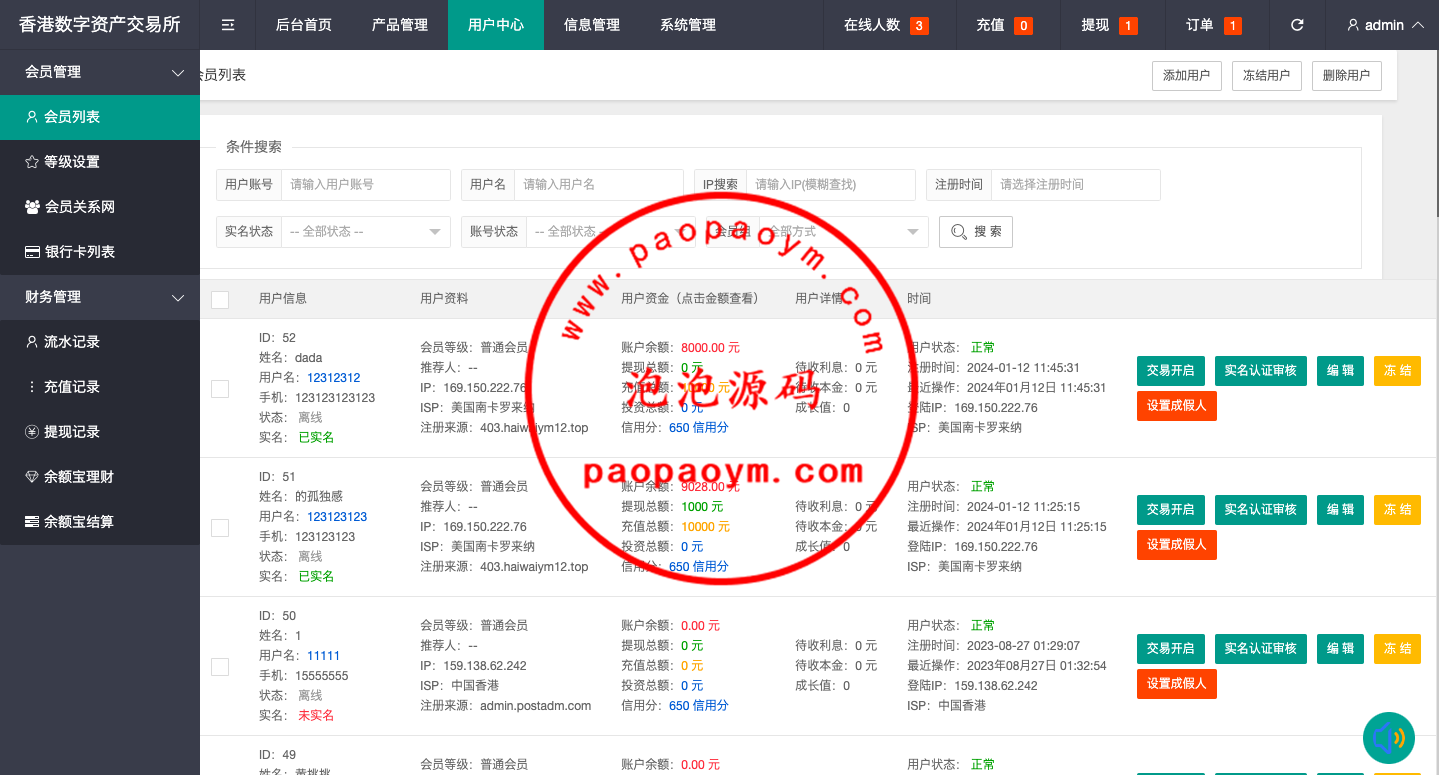This screenshot has width=1439, height=775.
Task: Open username link 12312312
Action: click(333, 378)
